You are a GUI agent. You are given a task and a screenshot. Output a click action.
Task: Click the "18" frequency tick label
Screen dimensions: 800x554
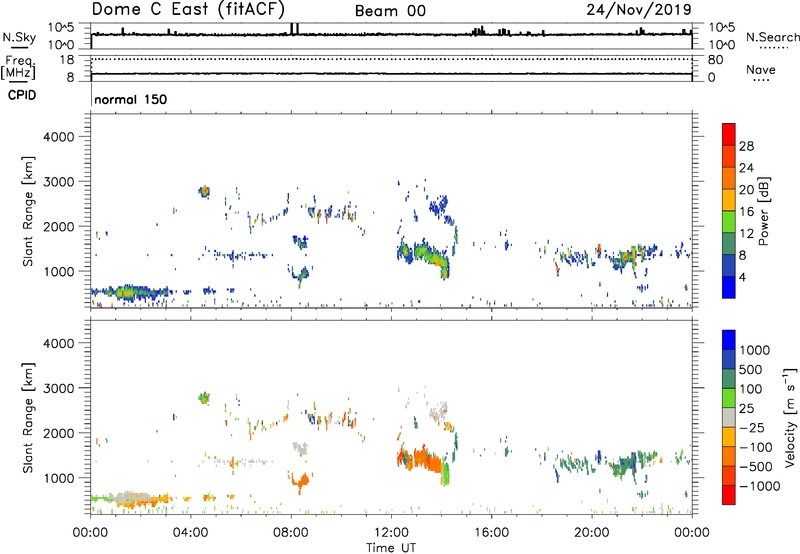pos(67,60)
